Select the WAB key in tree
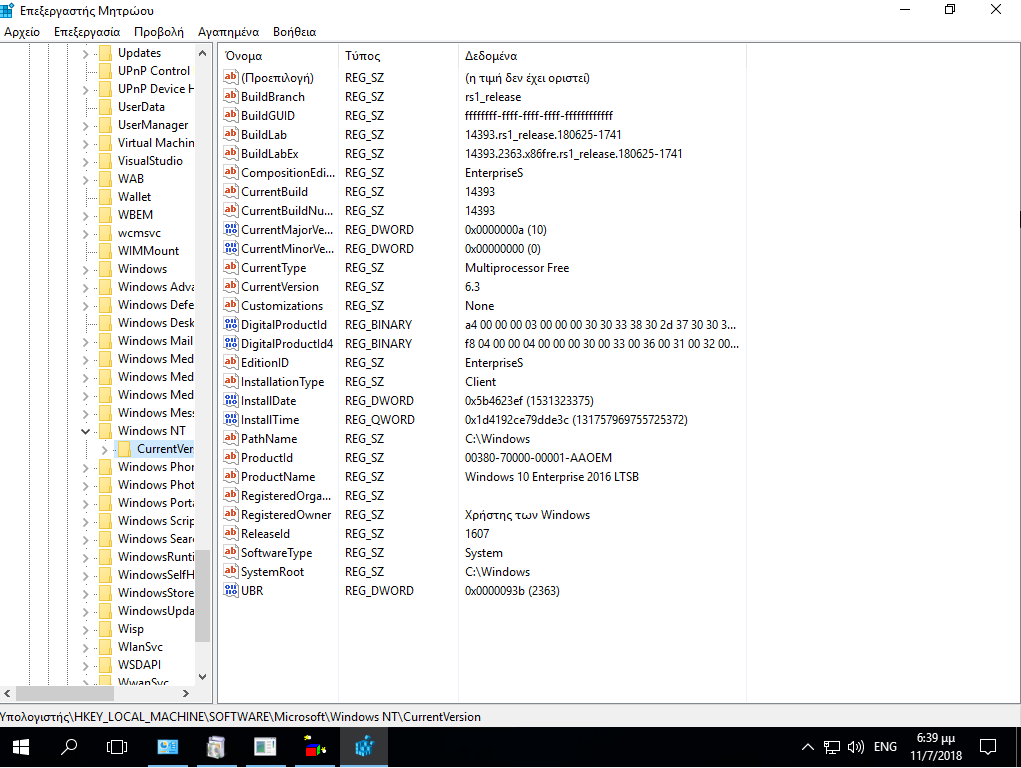This screenshot has height=768, width=1021. 131,178
